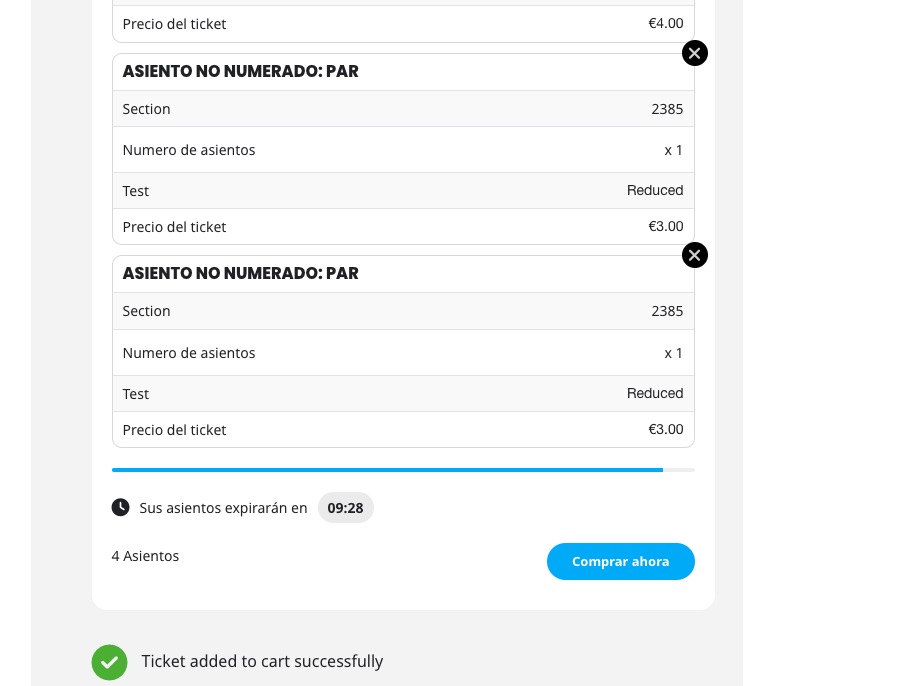Click the 09:28 countdown timer badge
This screenshot has height=686, width=912.
point(345,508)
